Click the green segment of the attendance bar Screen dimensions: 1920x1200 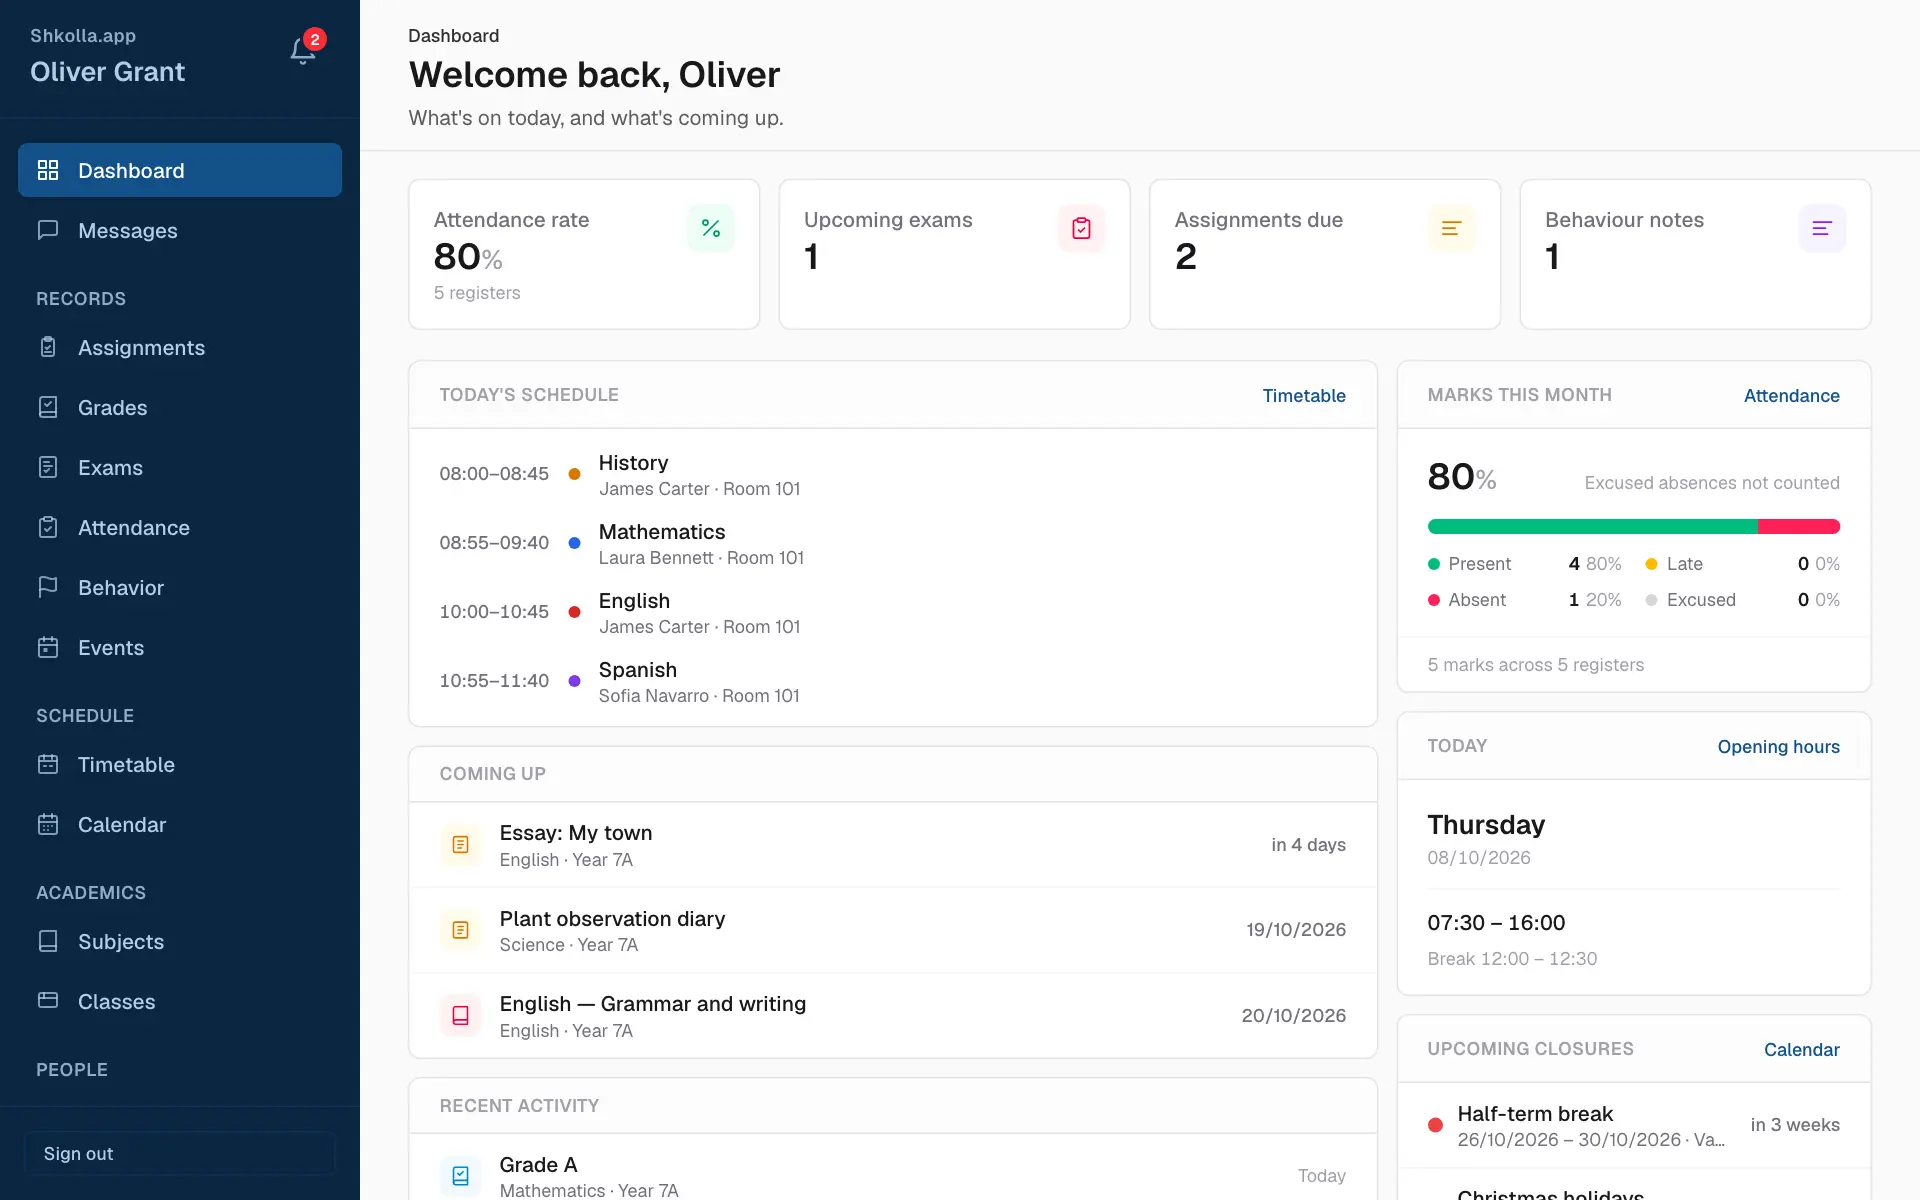click(1592, 526)
